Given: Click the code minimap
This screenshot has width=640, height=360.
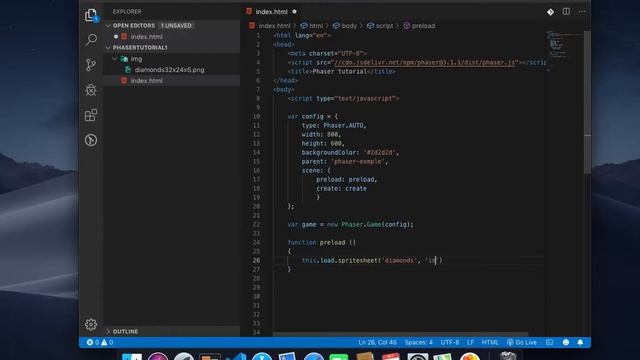Looking at the screenshot, I should coord(563,51).
